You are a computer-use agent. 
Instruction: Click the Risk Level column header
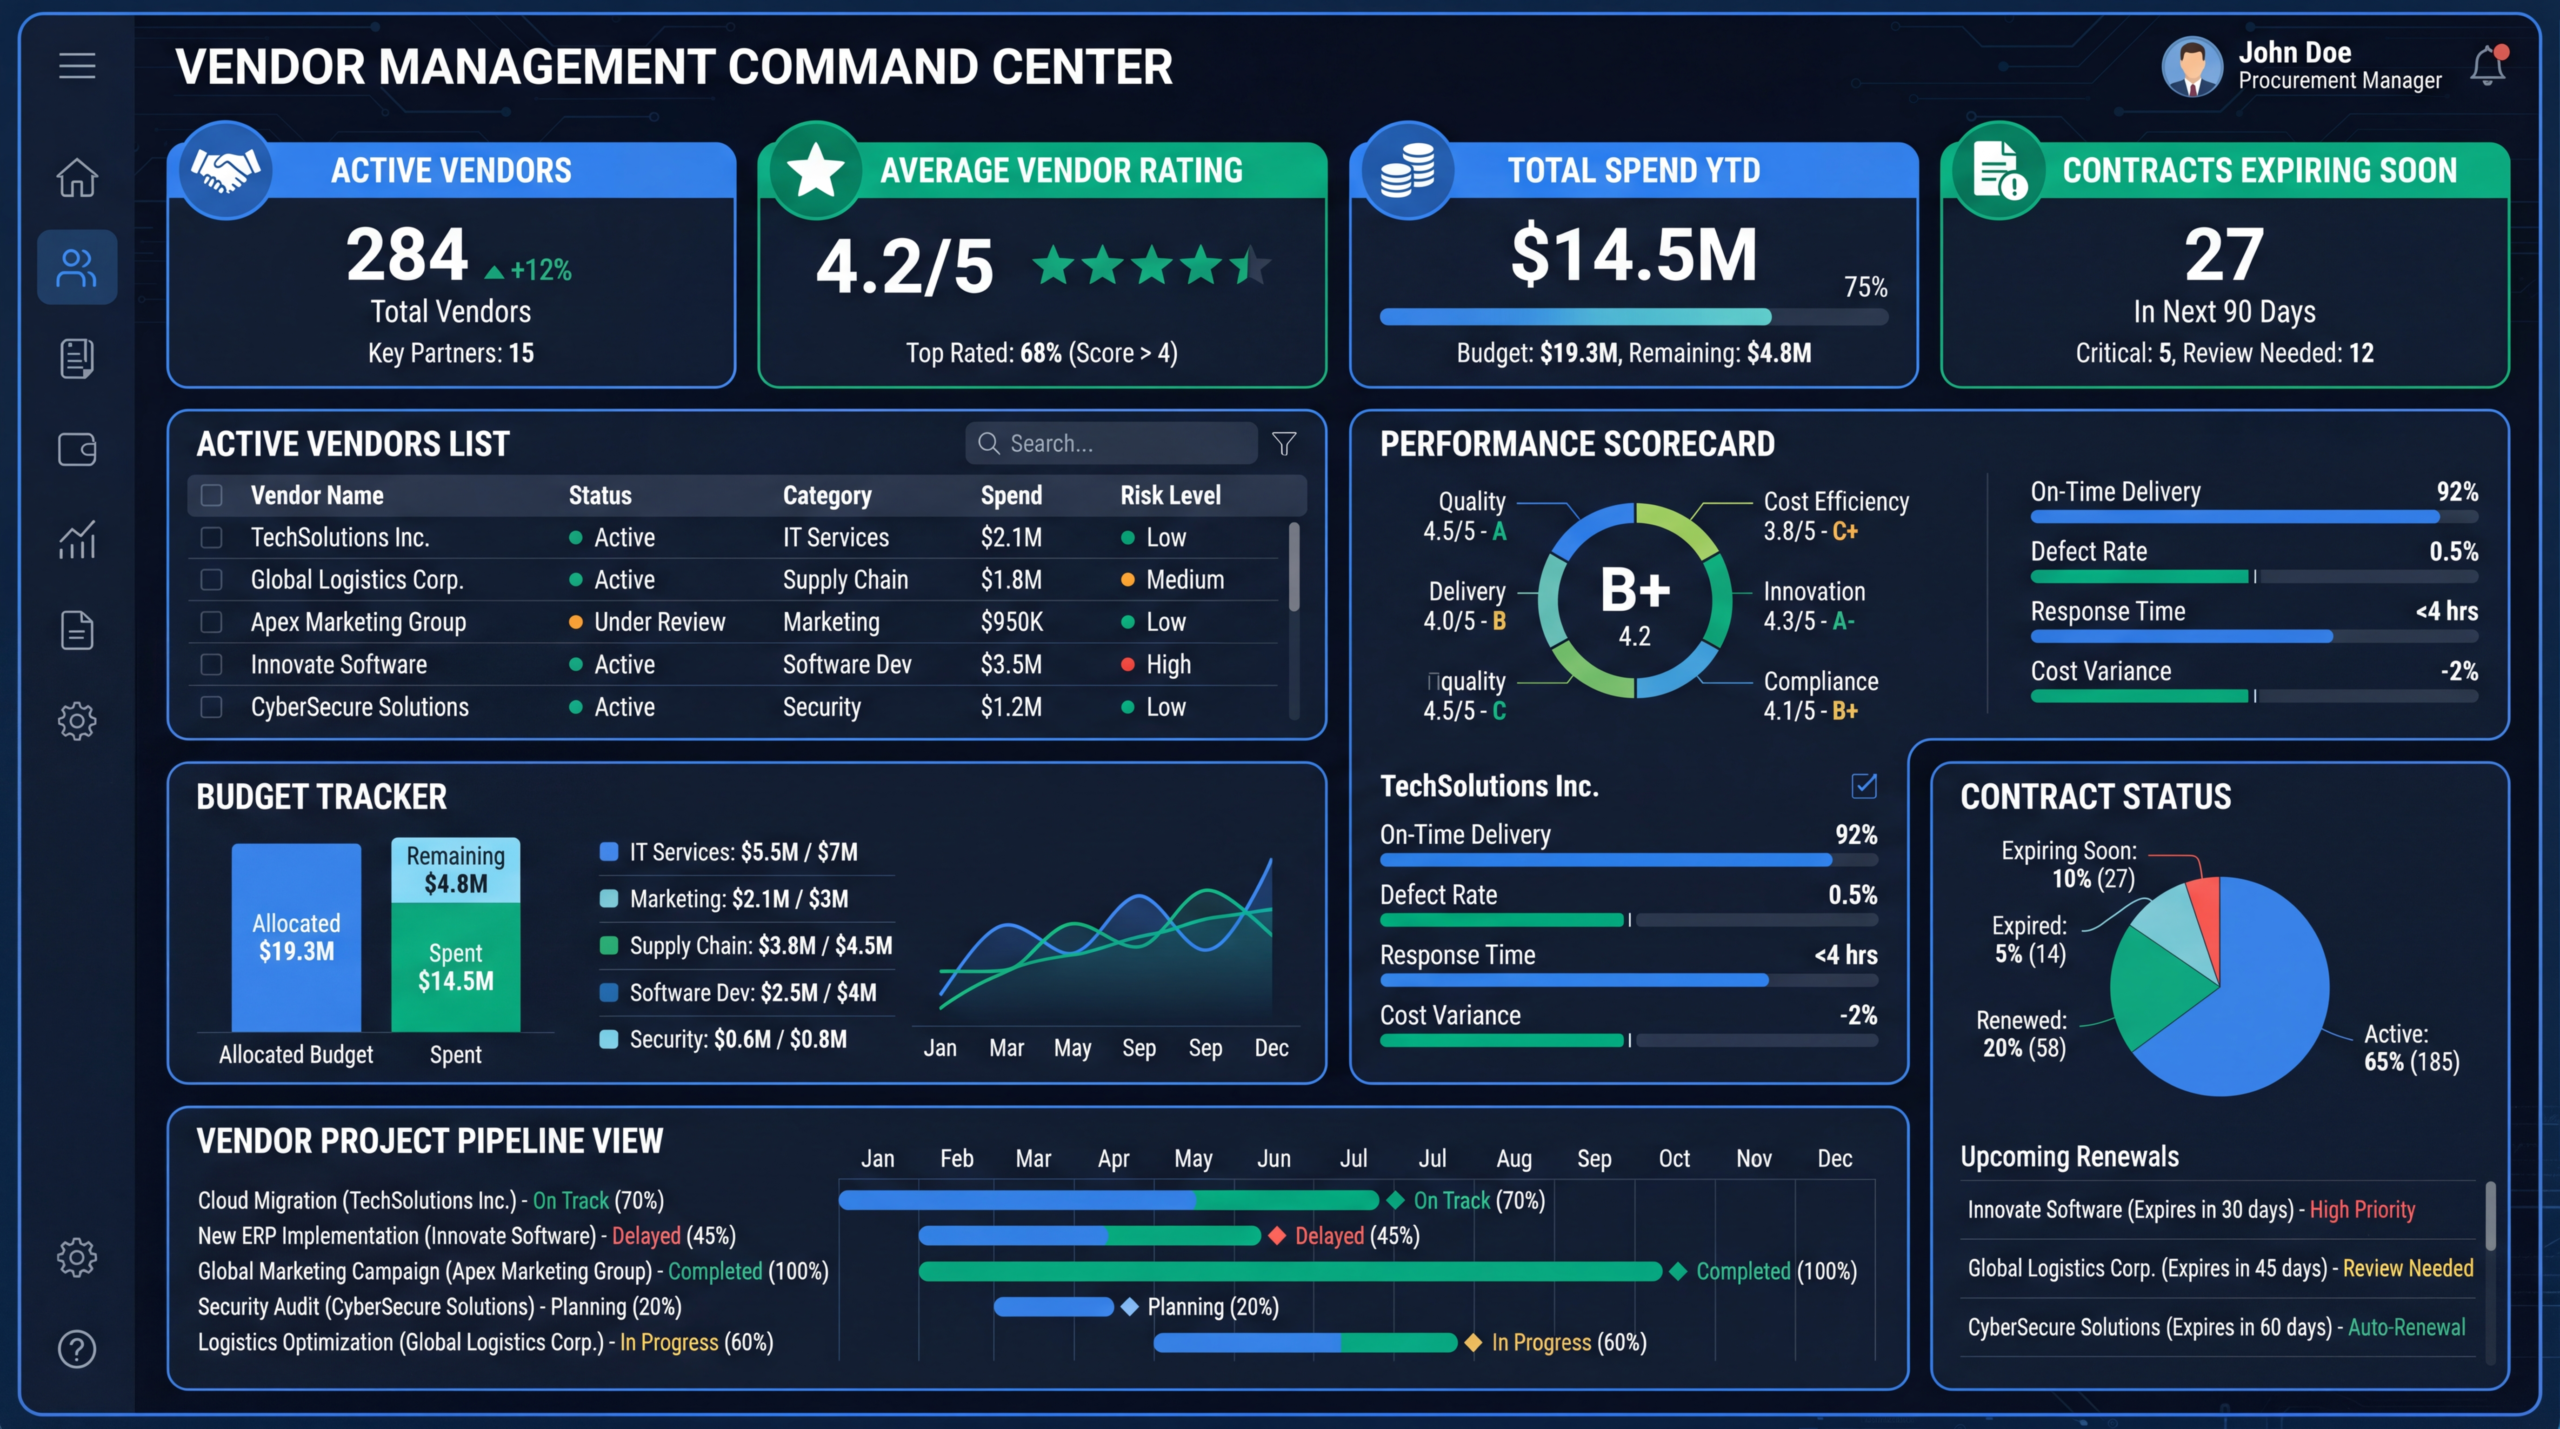[x=1170, y=495]
